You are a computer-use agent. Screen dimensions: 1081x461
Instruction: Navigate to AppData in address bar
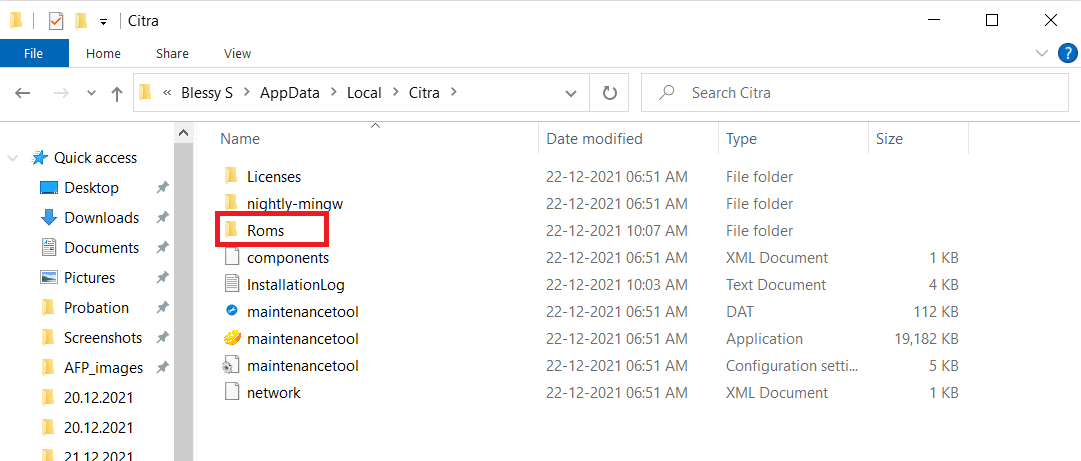pos(290,92)
